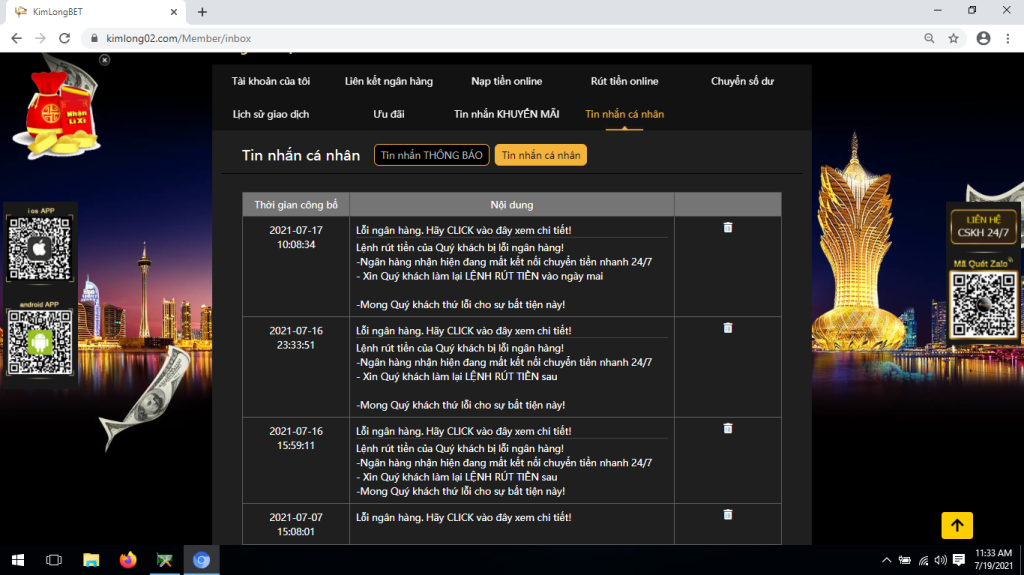Click the android APP QR code

(x=41, y=342)
